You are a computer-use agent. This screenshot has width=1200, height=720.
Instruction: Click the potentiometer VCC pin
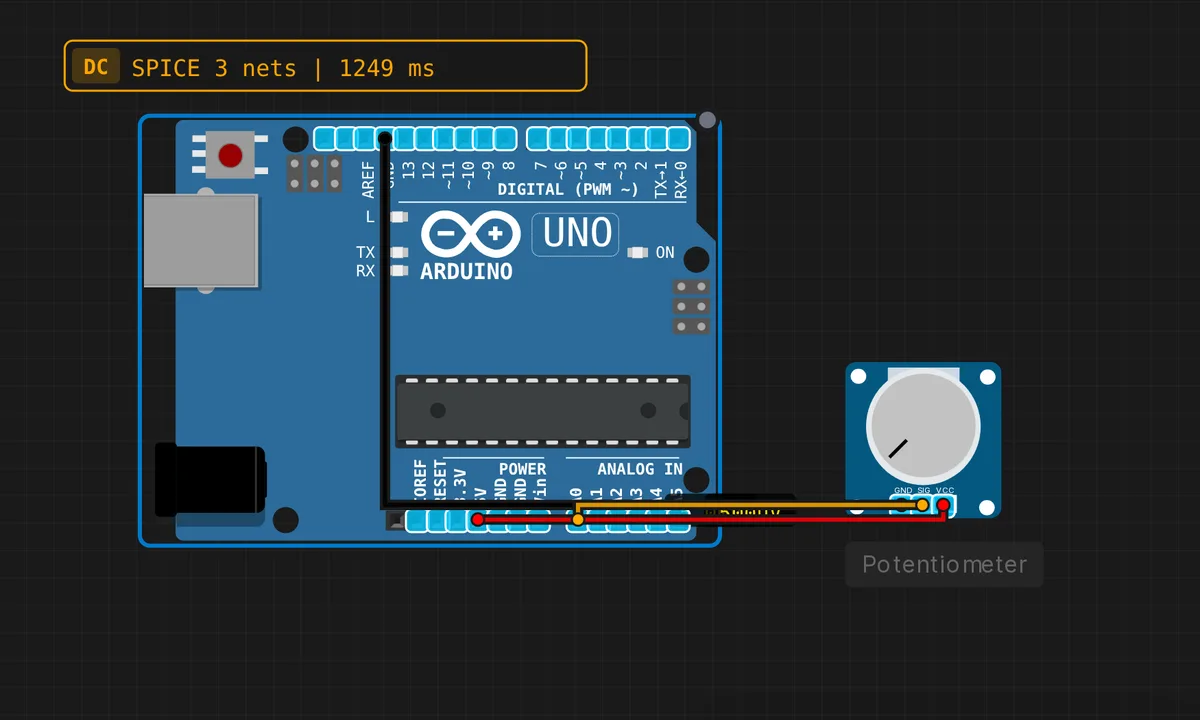[x=943, y=506]
